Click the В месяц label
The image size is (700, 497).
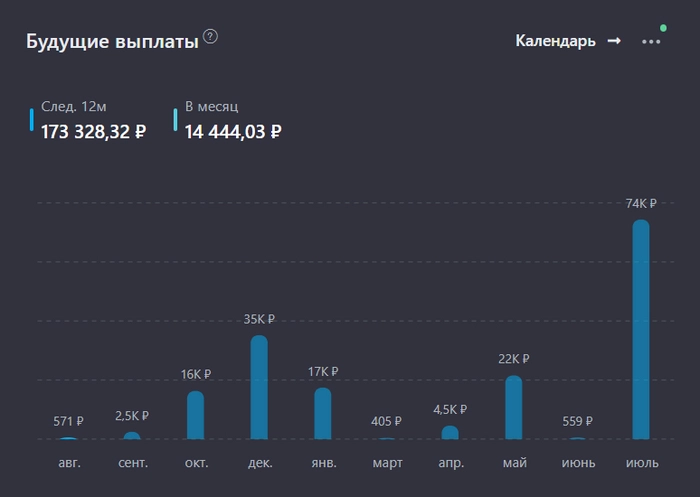point(212,106)
